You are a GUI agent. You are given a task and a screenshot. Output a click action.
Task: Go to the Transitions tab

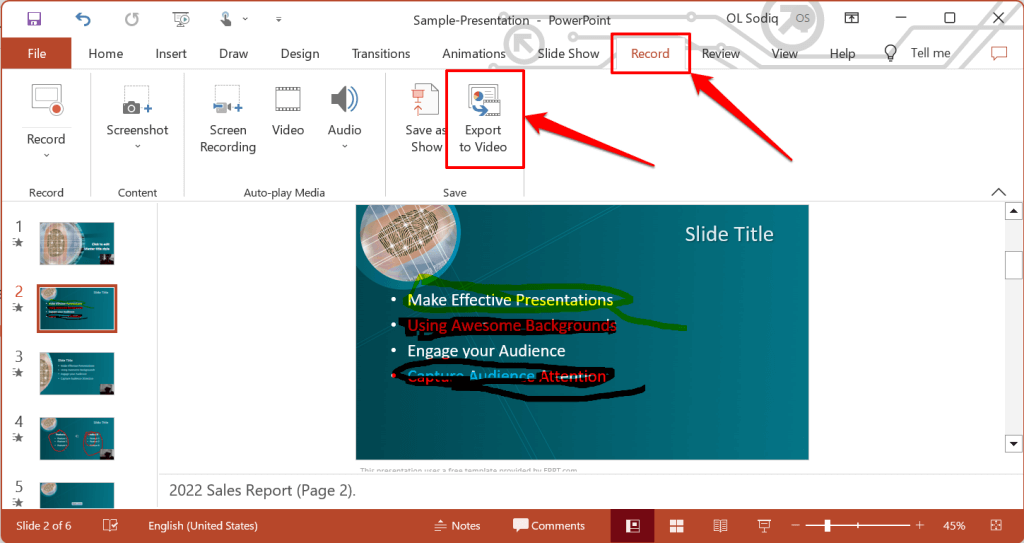(x=381, y=54)
